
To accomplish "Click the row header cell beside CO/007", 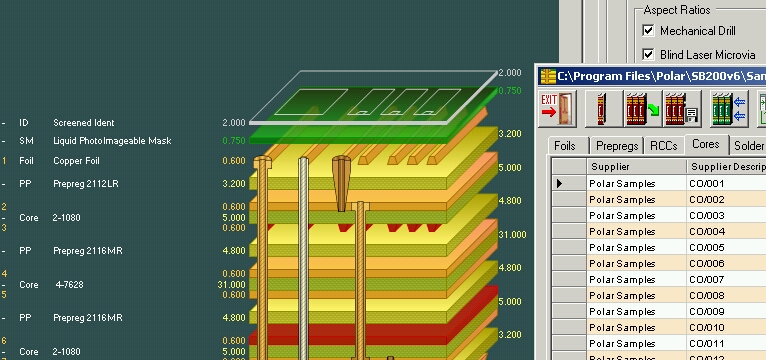I will [569, 279].
